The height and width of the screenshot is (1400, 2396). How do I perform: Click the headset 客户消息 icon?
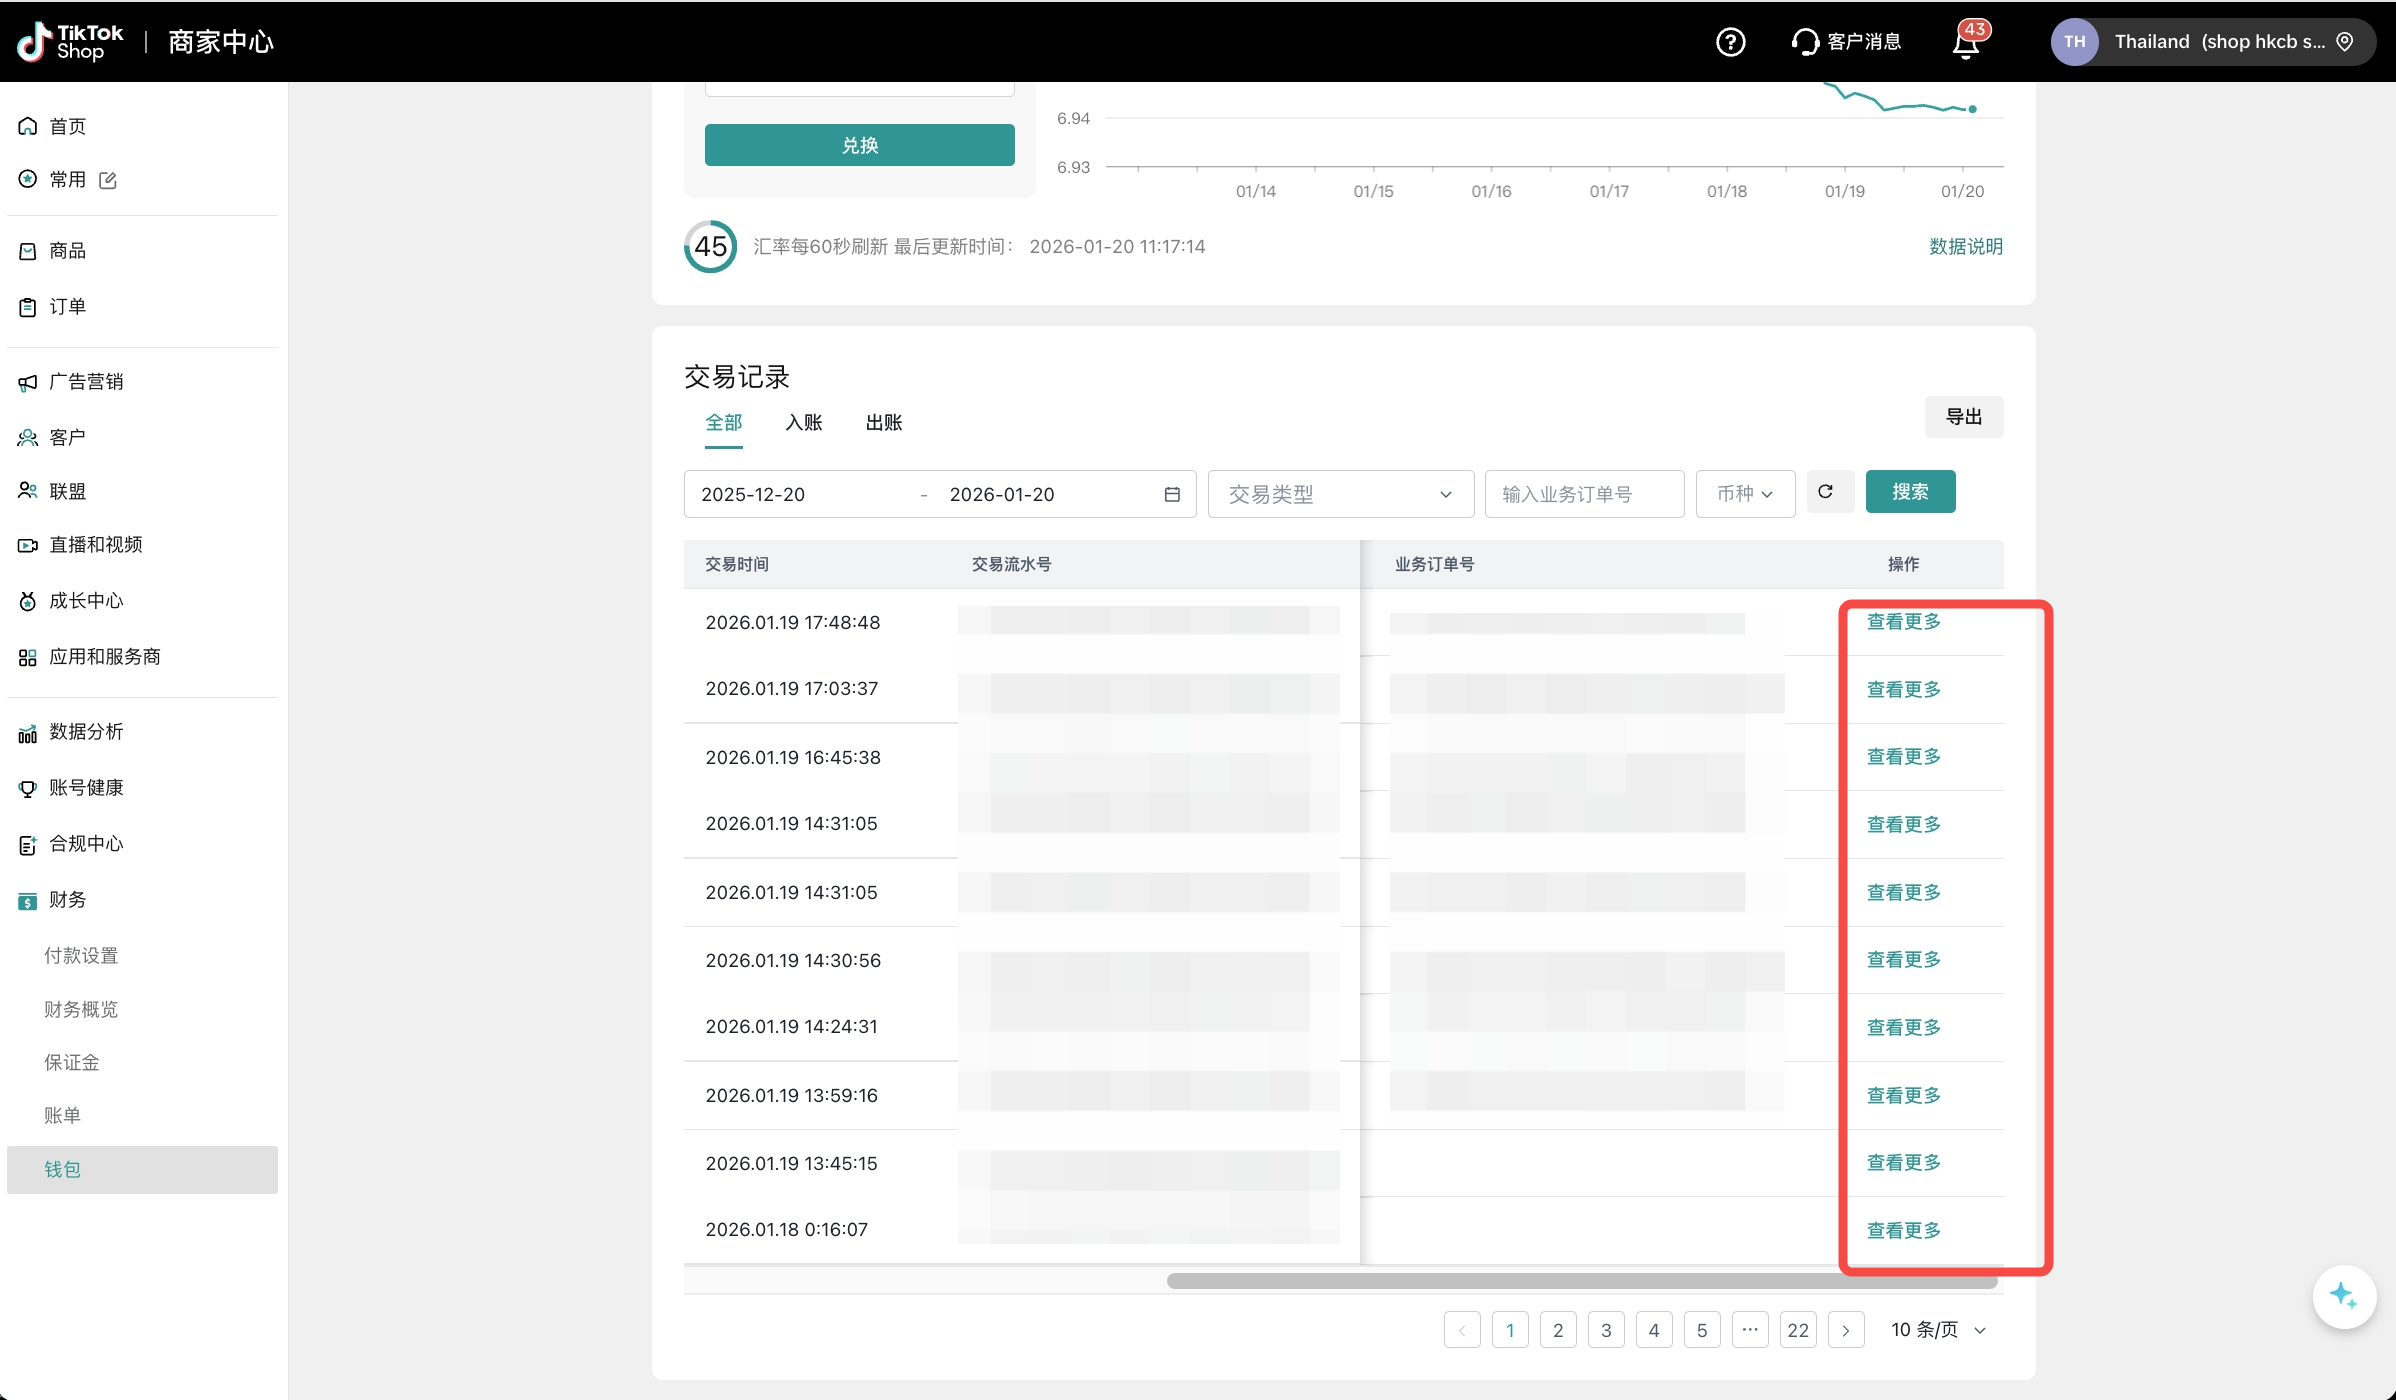click(1805, 42)
